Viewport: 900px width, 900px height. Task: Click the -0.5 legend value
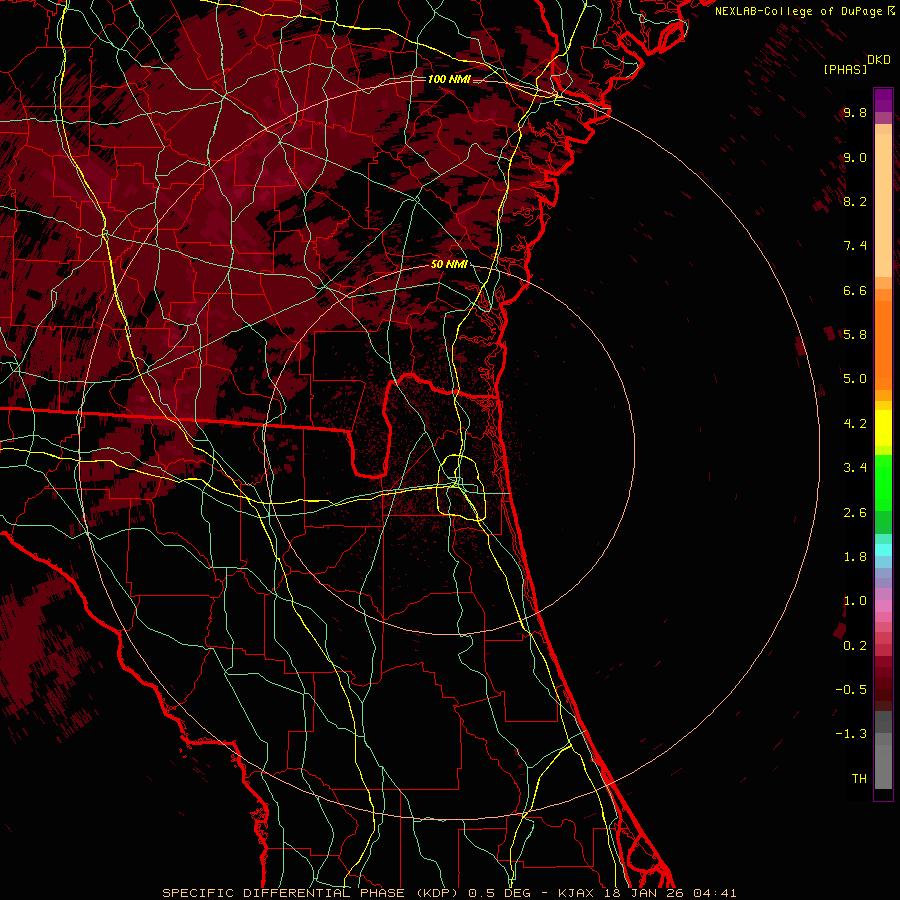[x=851, y=690]
